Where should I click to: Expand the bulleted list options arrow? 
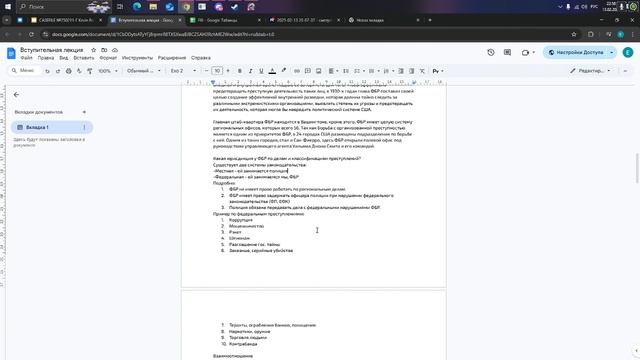coord(378,71)
